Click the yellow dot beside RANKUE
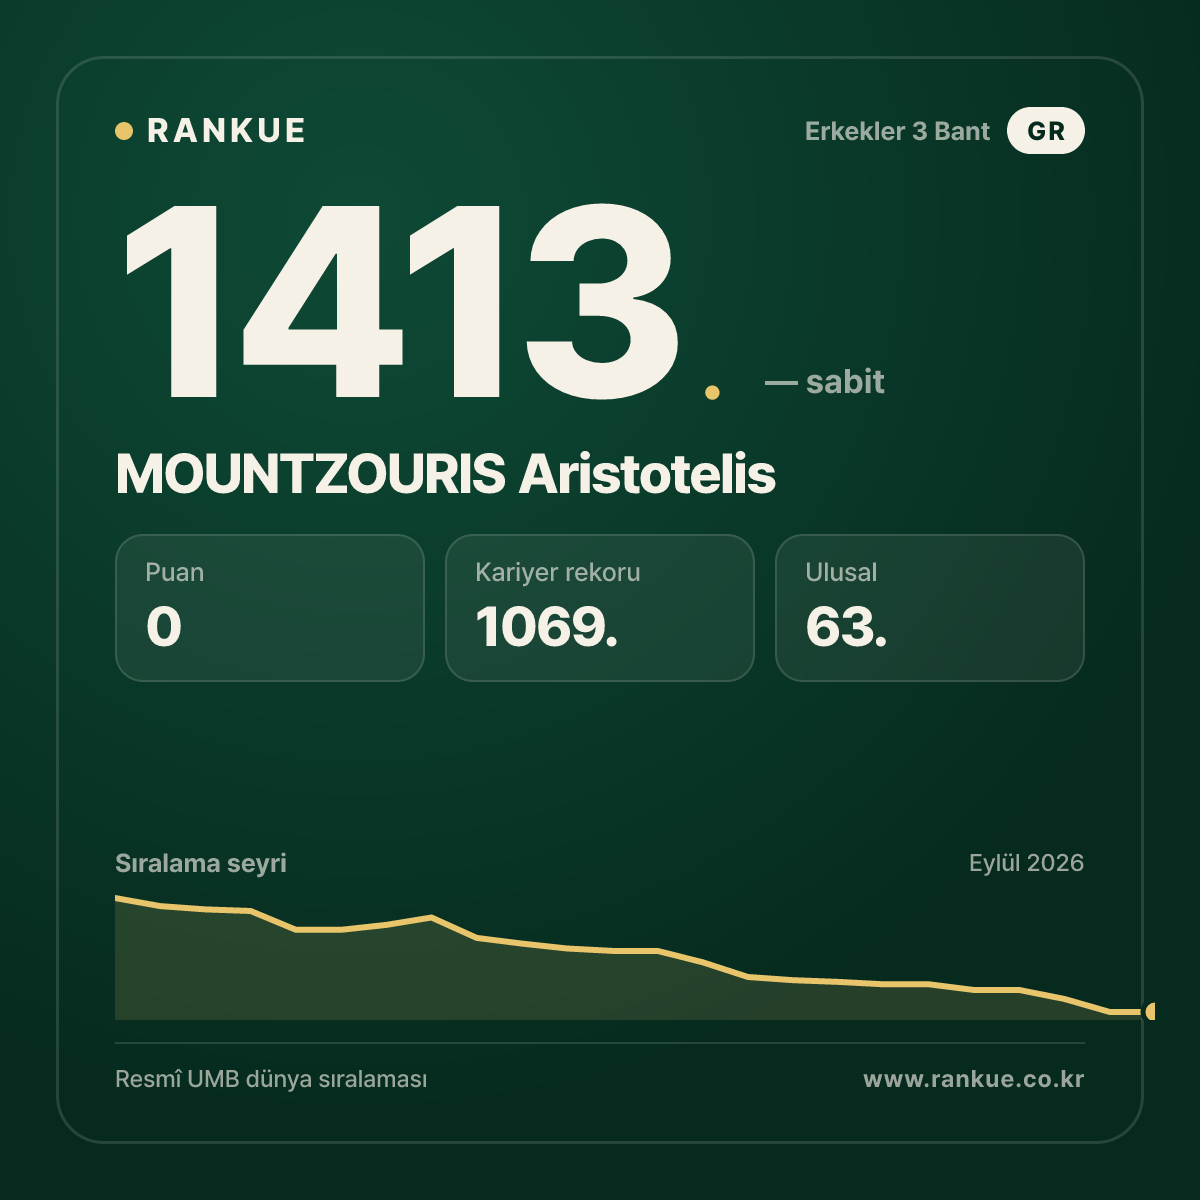Viewport: 1200px width, 1200px height. pos(124,131)
